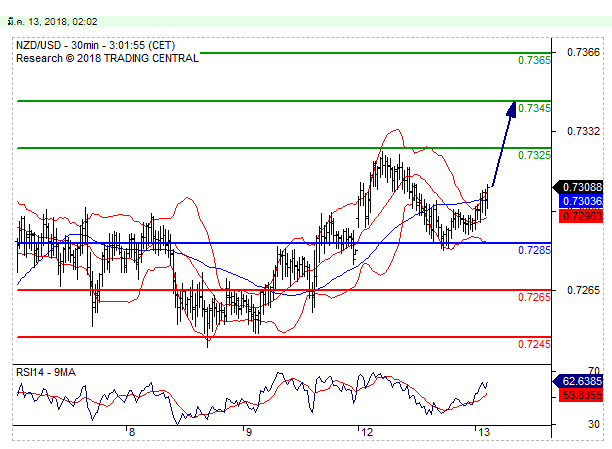
Task: Click the red 0.72963 price tag
Action: 581,216
